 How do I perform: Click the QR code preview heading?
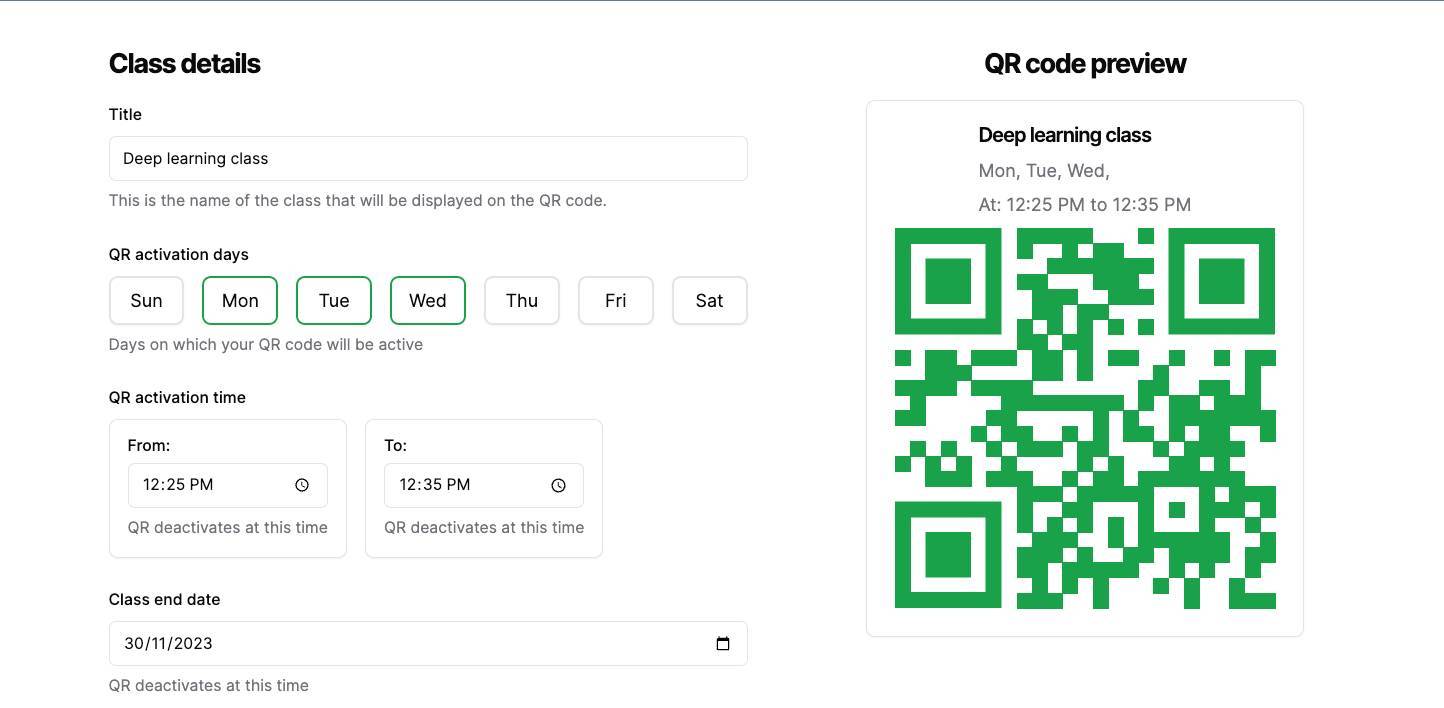coord(1085,63)
